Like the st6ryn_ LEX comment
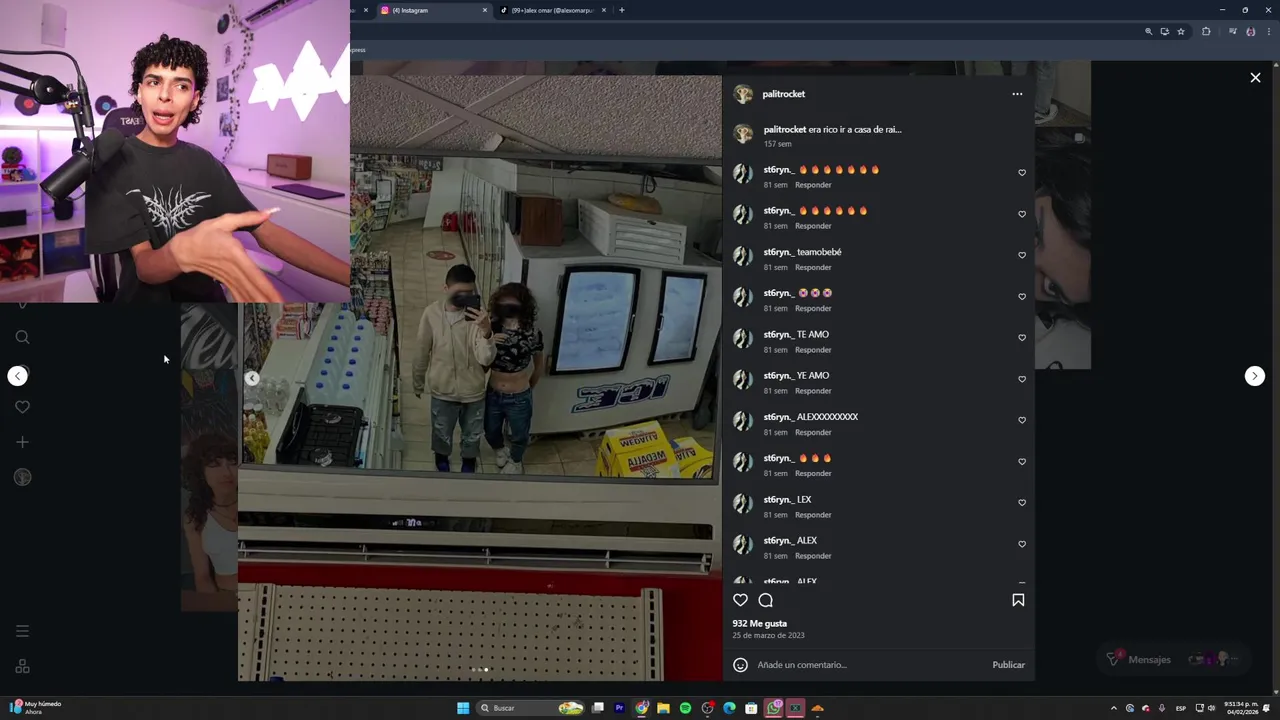 [x=1022, y=503]
